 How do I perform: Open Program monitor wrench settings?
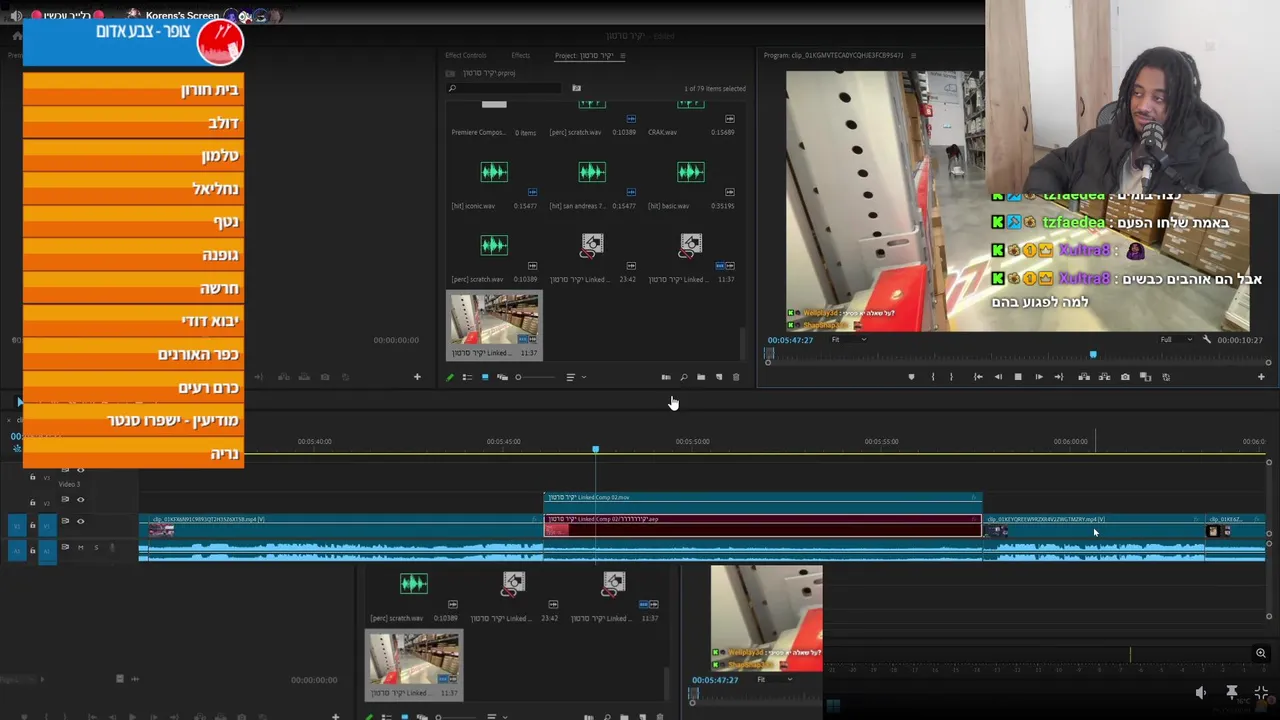tap(1206, 339)
